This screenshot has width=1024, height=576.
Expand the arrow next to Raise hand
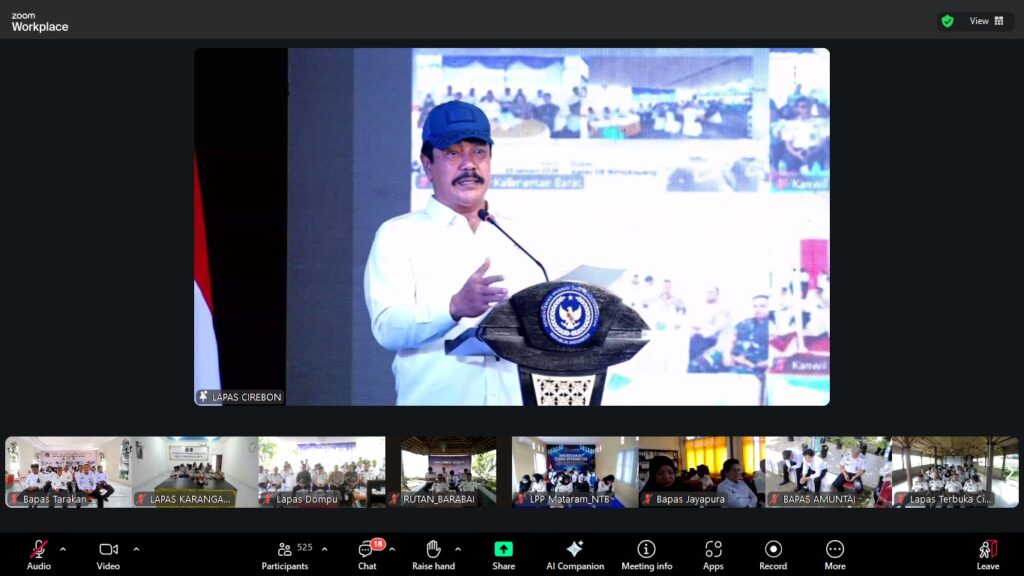(x=458, y=549)
